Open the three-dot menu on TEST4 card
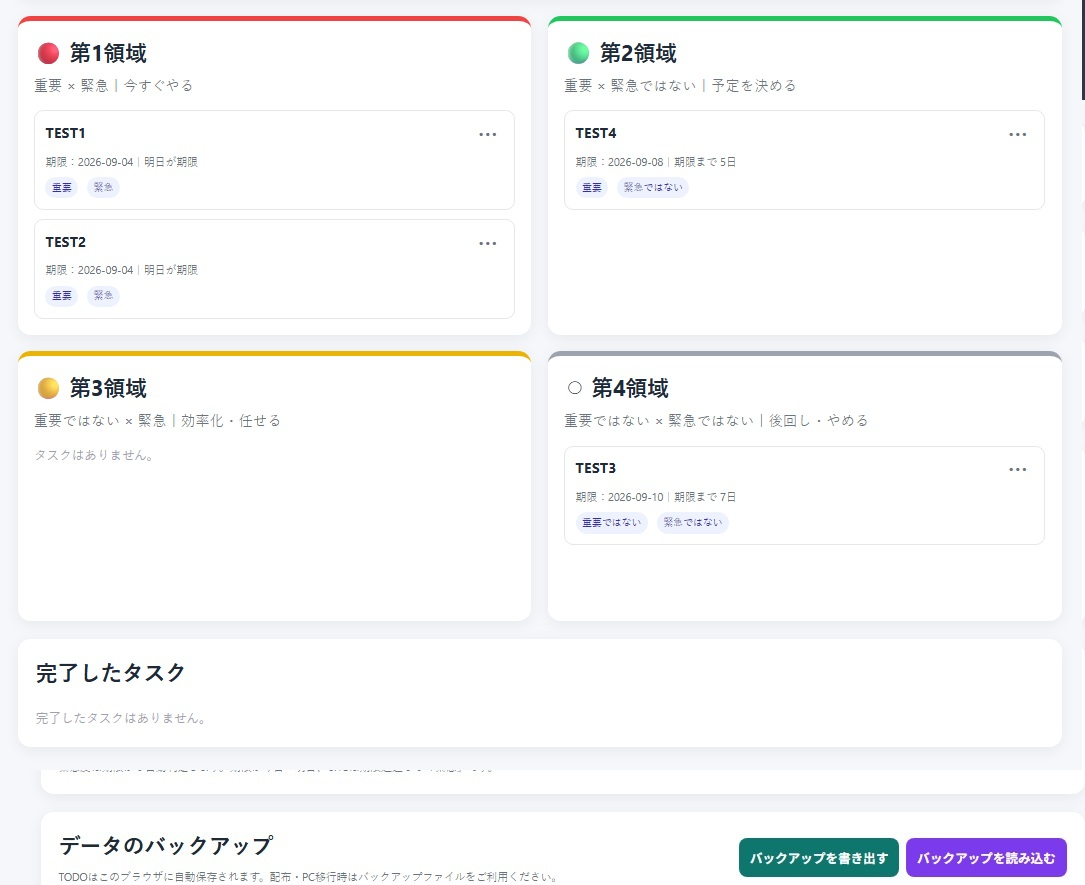The height and width of the screenshot is (885, 1085). pyautogui.click(x=1017, y=134)
